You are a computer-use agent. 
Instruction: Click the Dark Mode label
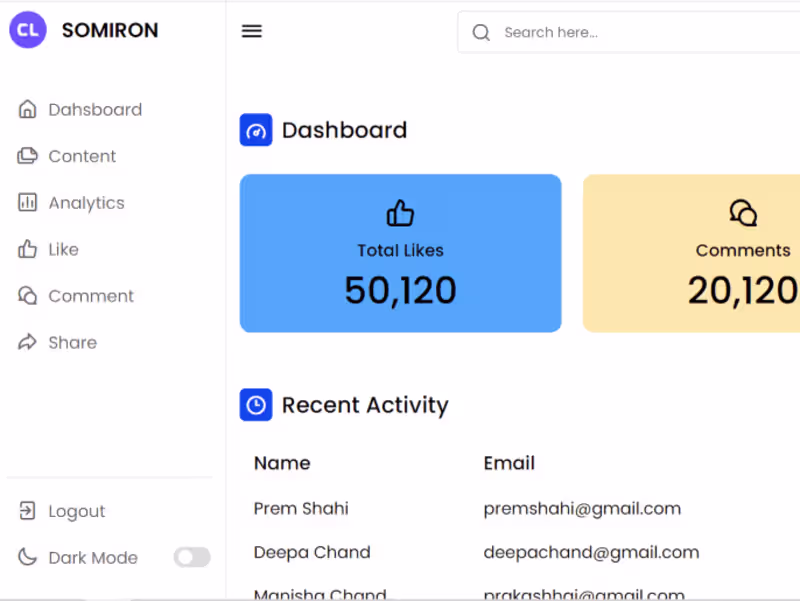(x=93, y=558)
